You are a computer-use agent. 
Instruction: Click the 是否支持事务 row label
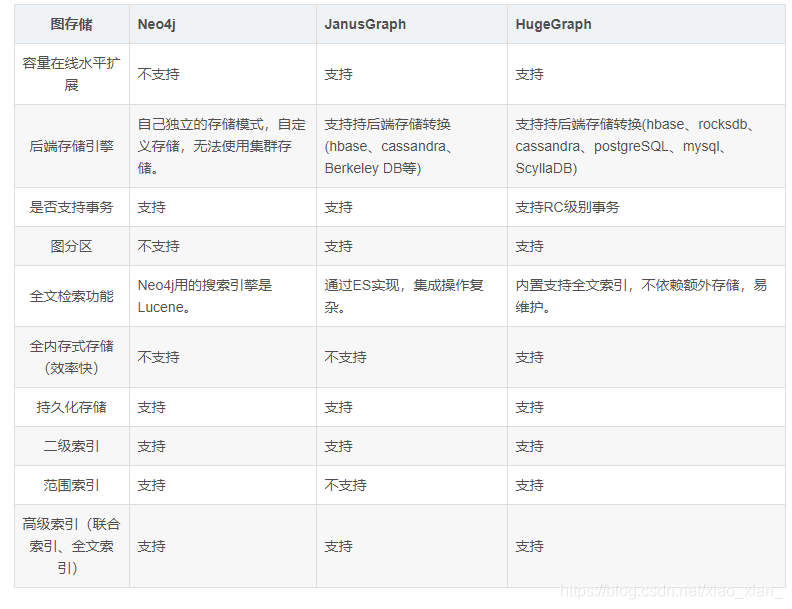pyautogui.click(x=71, y=207)
